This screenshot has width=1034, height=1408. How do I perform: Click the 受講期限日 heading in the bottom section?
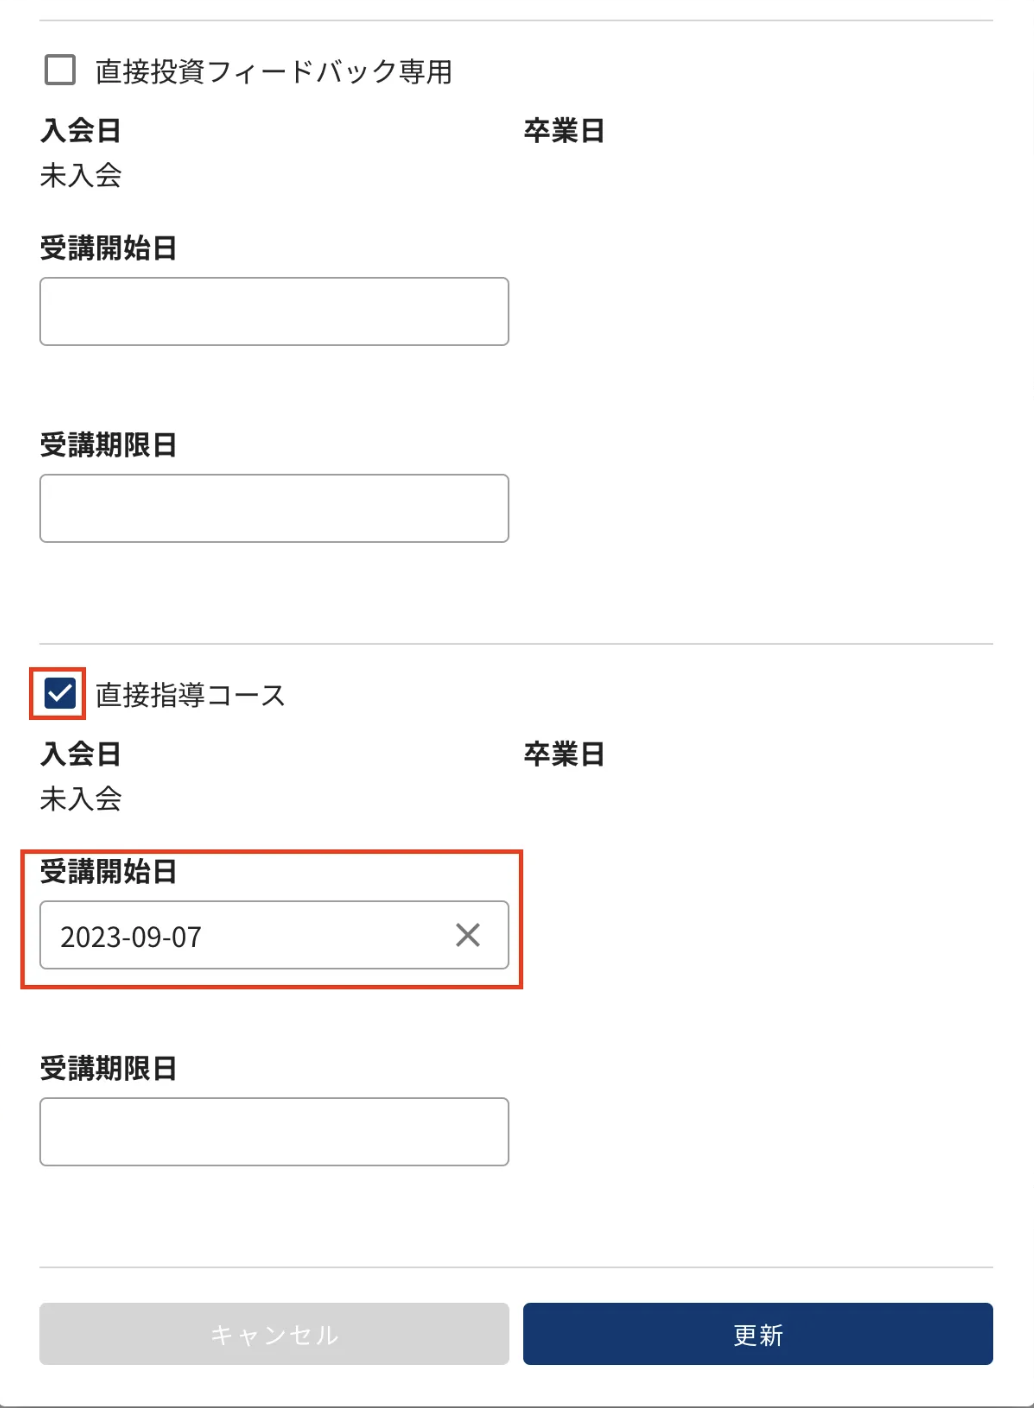[108, 1068]
